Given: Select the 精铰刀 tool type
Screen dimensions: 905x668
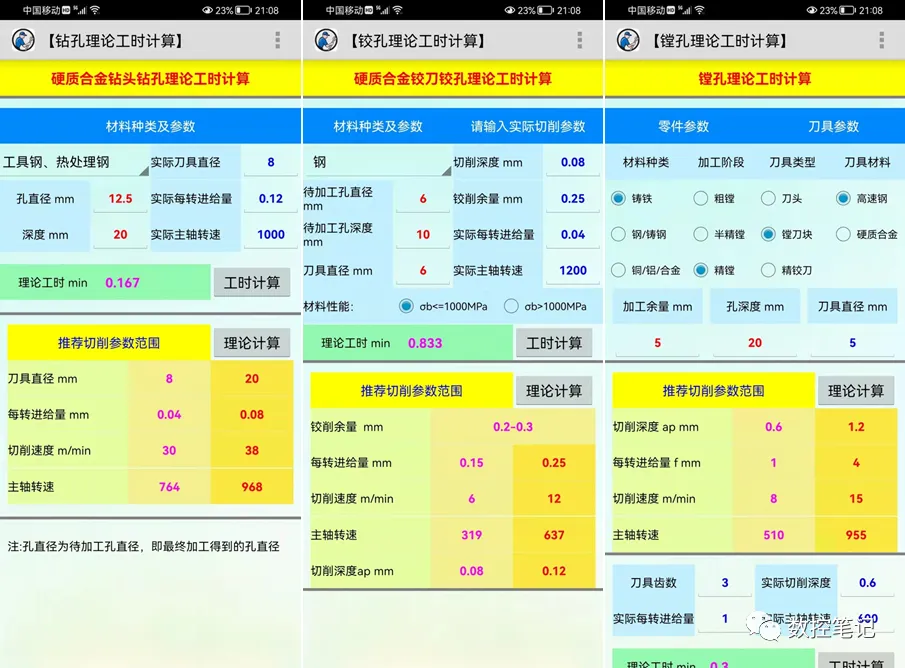Looking at the screenshot, I should (768, 270).
